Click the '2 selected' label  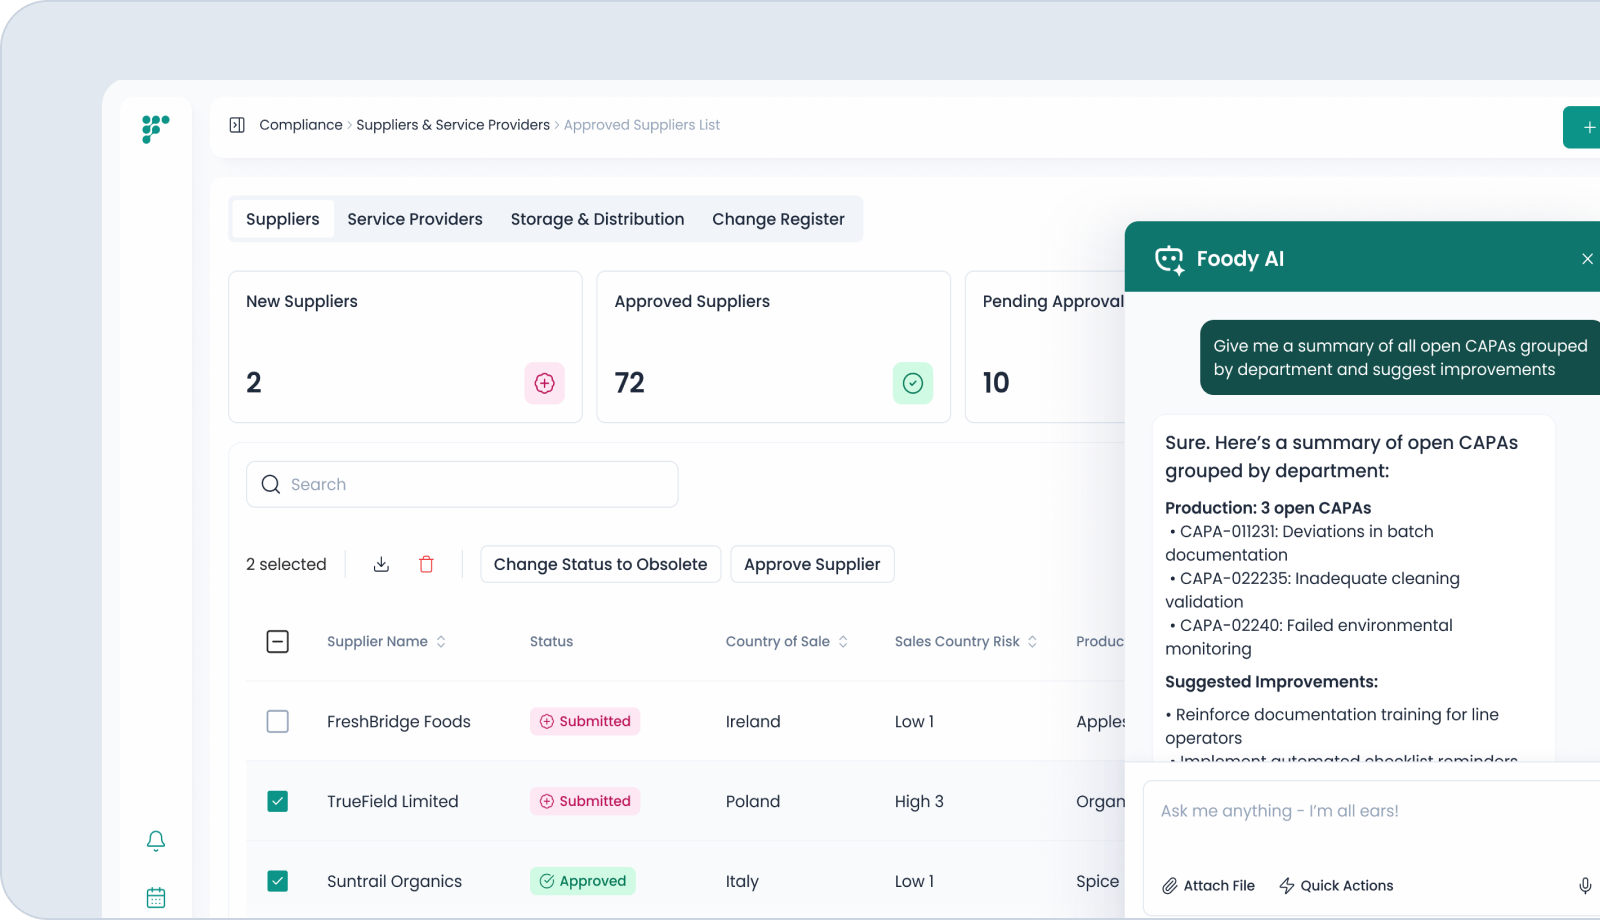coord(286,564)
